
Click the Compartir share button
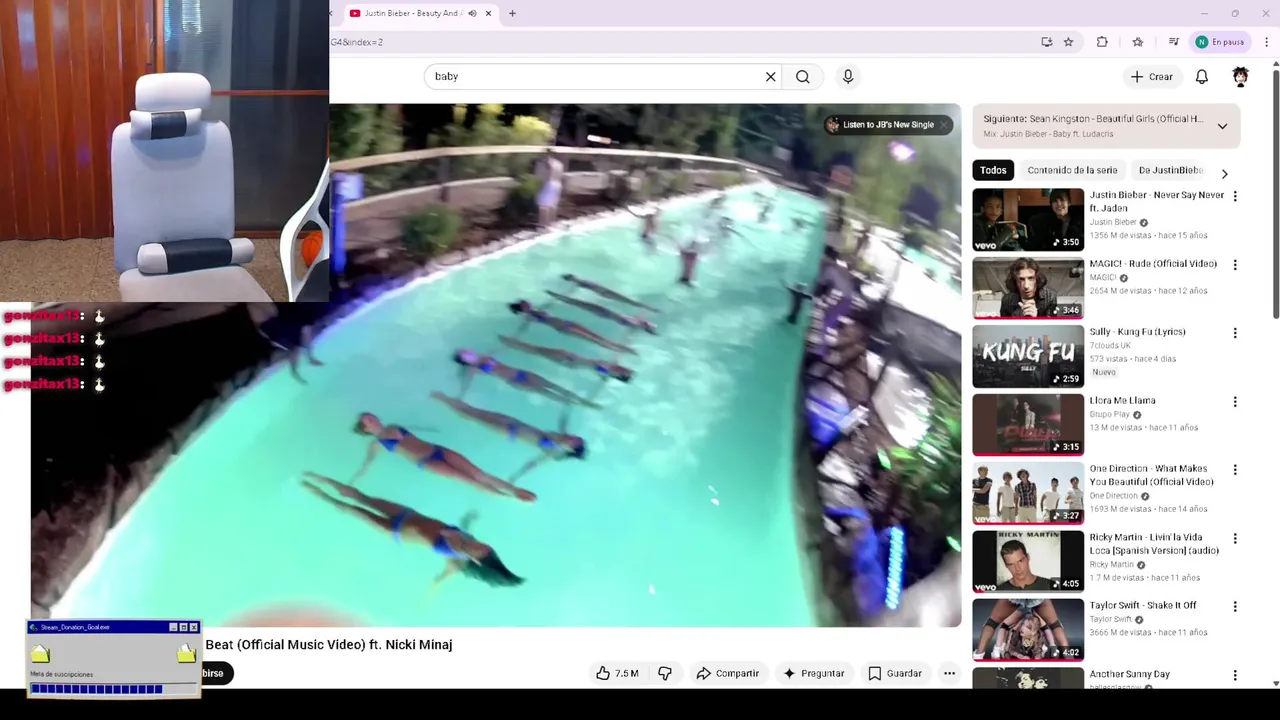(728, 673)
